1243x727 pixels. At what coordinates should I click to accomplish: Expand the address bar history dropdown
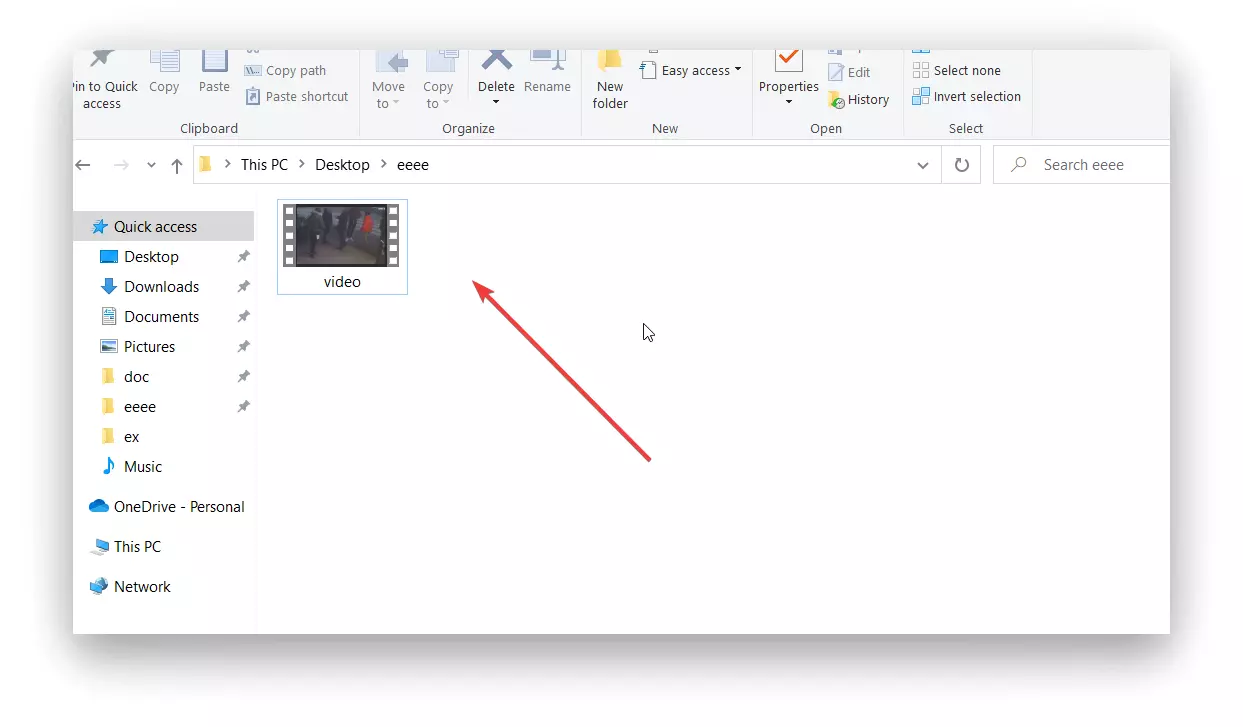pos(923,165)
